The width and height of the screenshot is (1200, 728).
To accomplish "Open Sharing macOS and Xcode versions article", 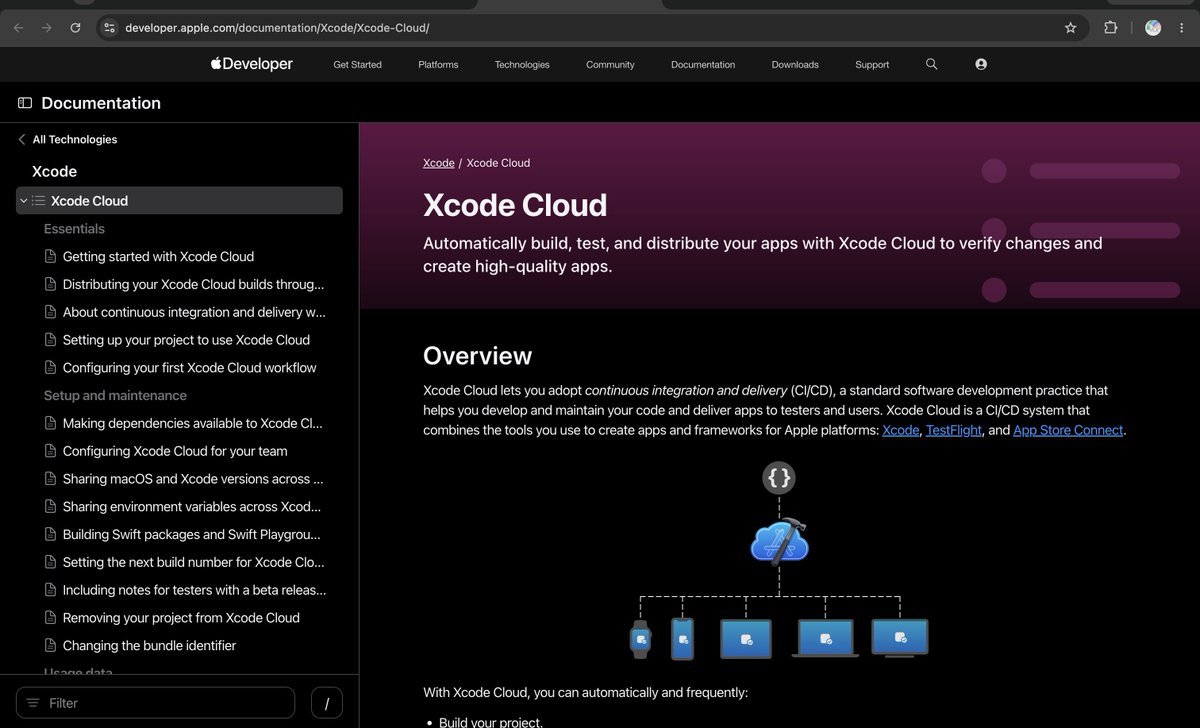I will click(x=193, y=479).
